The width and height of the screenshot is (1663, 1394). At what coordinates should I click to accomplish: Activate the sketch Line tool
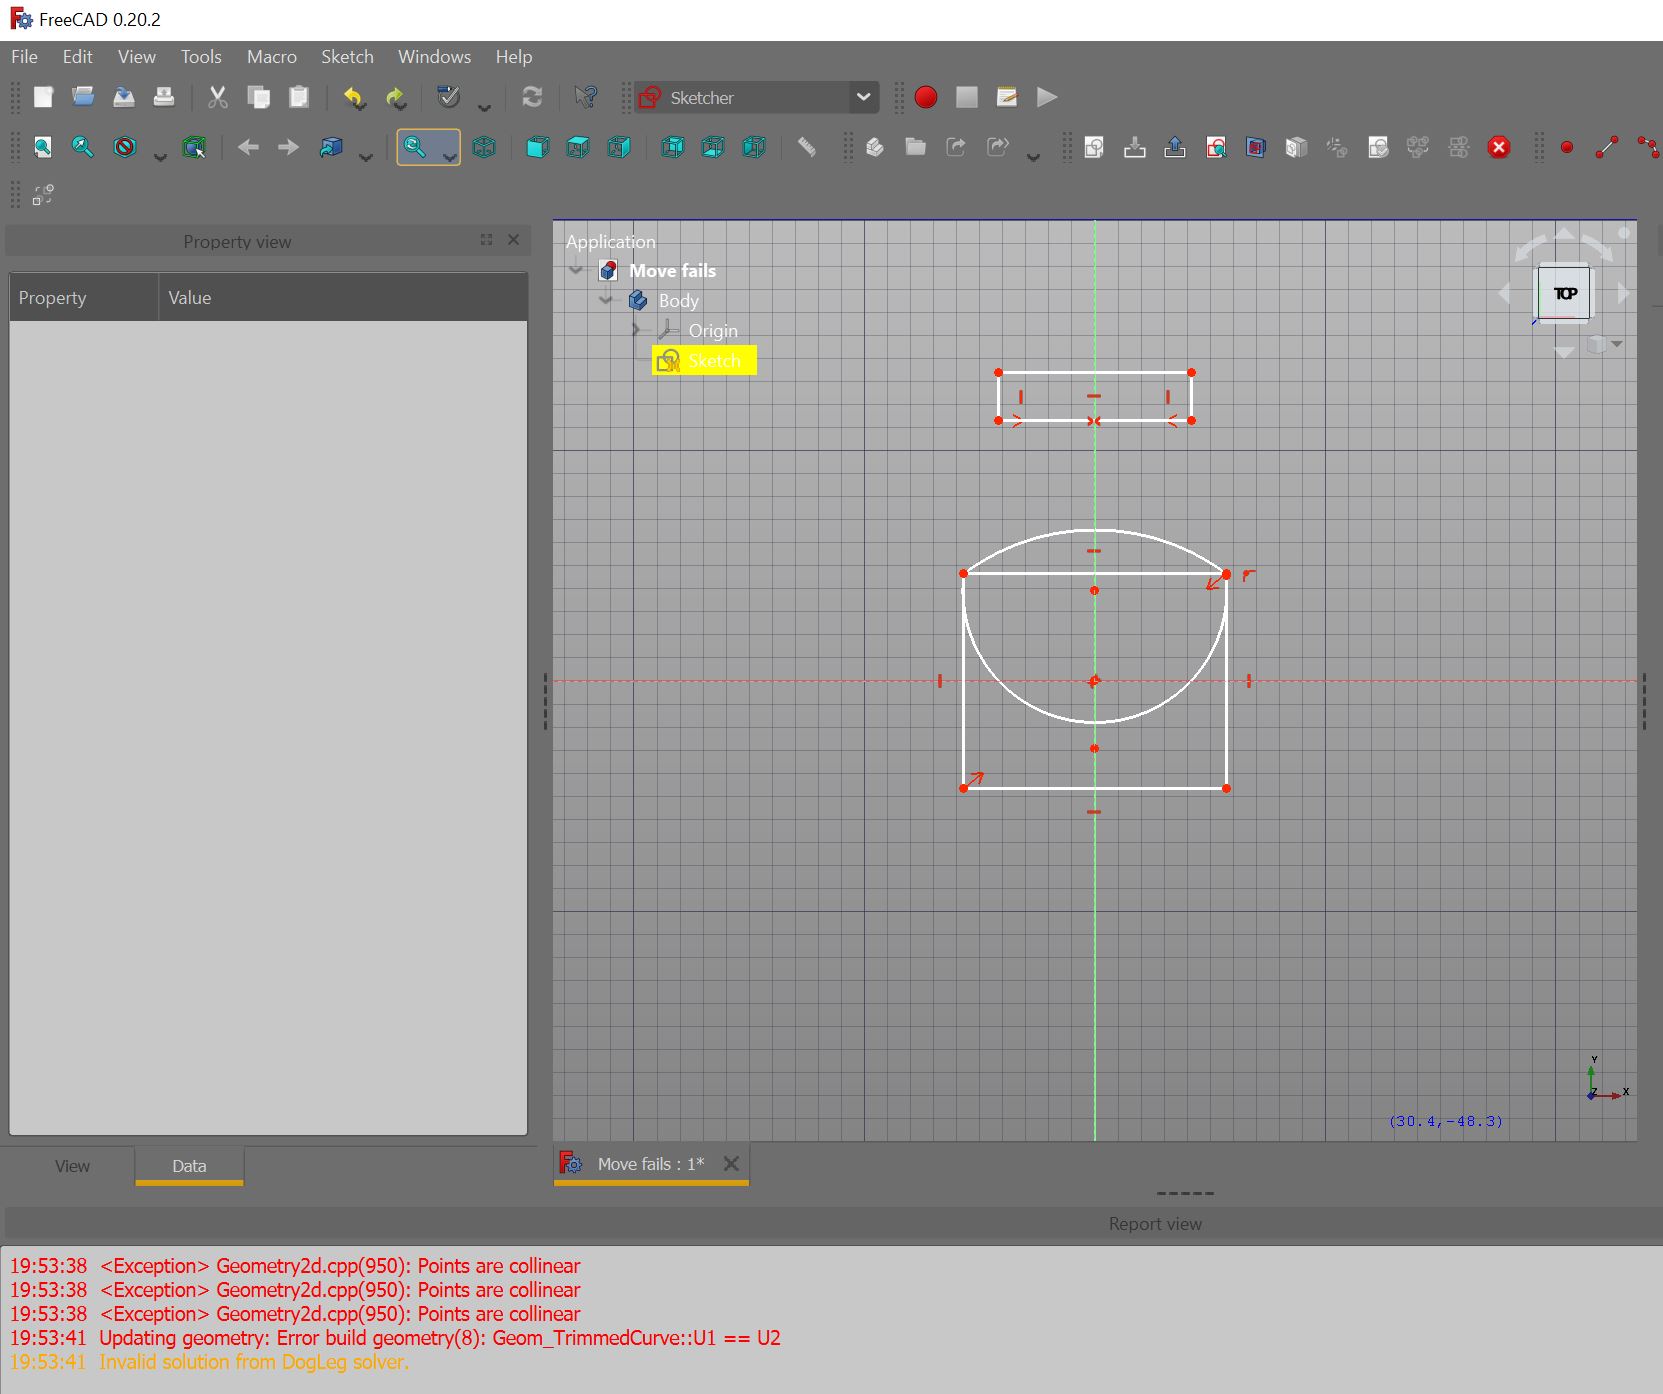1607,147
